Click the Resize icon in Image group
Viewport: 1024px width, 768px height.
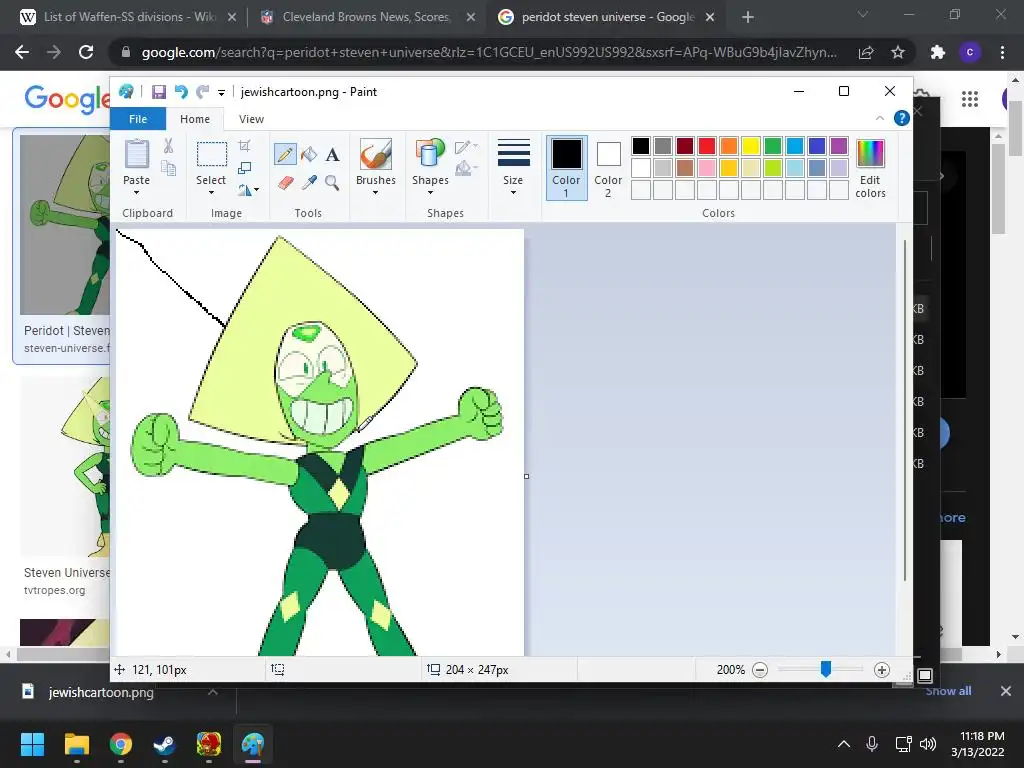click(244, 168)
